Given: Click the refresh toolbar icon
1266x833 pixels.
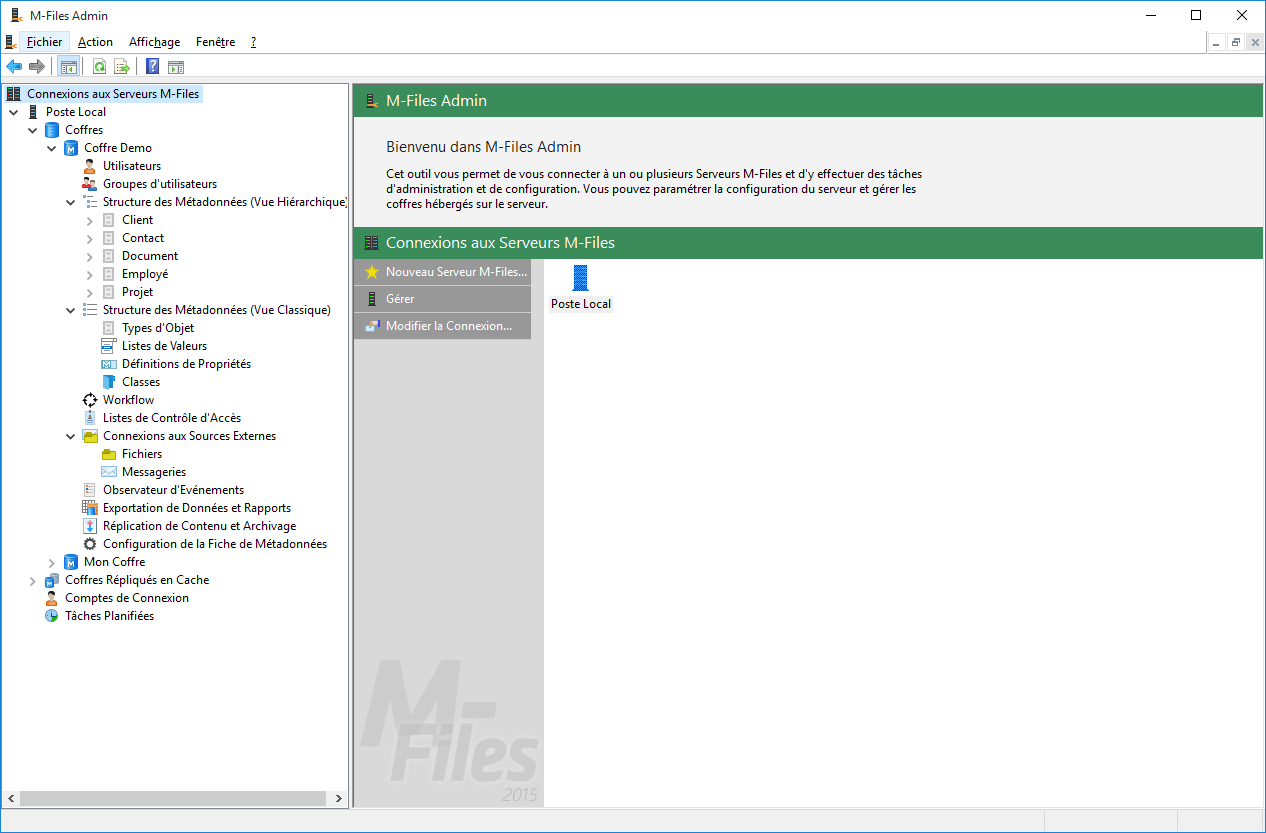Looking at the screenshot, I should (99, 67).
